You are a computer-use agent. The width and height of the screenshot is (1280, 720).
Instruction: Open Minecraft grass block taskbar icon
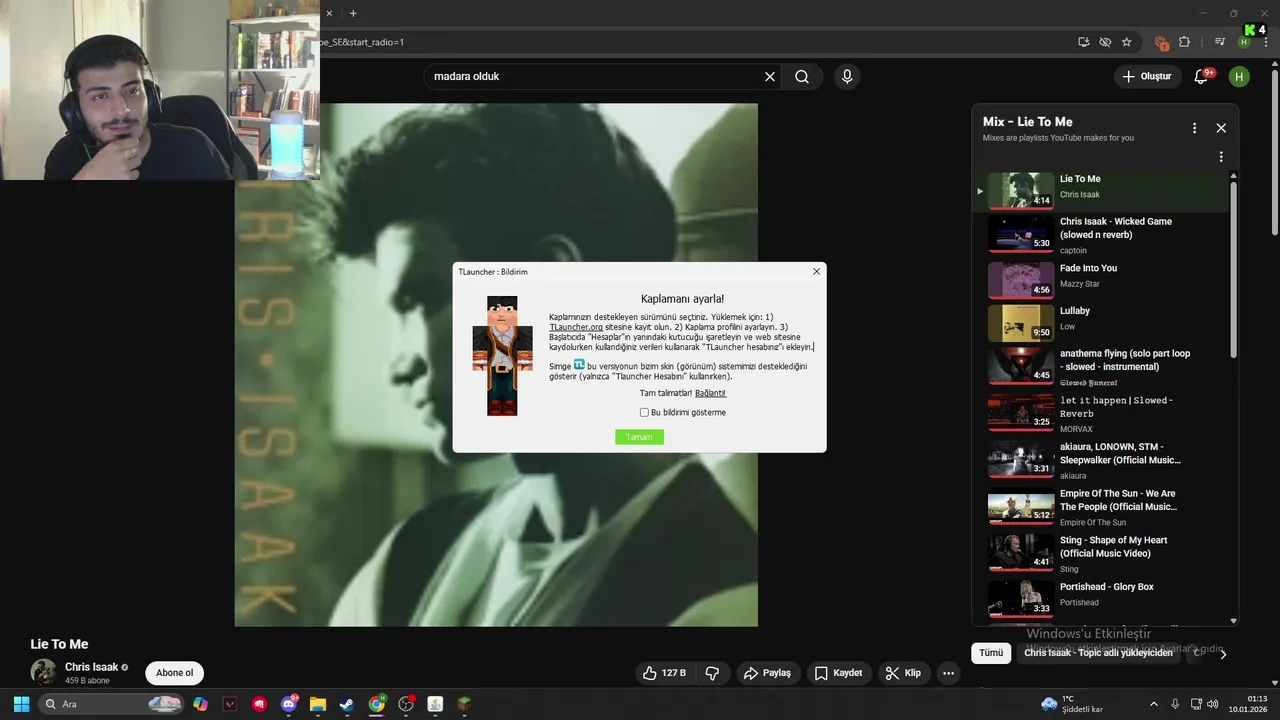click(x=465, y=704)
